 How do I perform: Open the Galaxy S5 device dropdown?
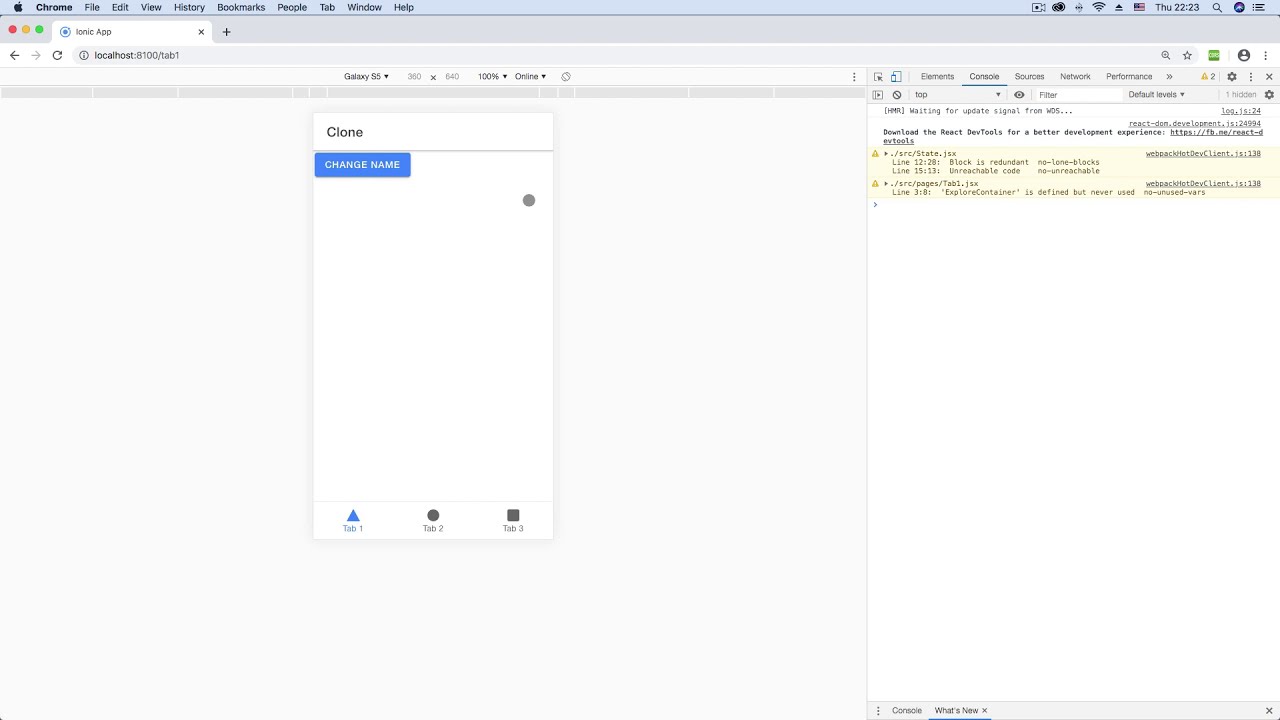pyautogui.click(x=366, y=77)
